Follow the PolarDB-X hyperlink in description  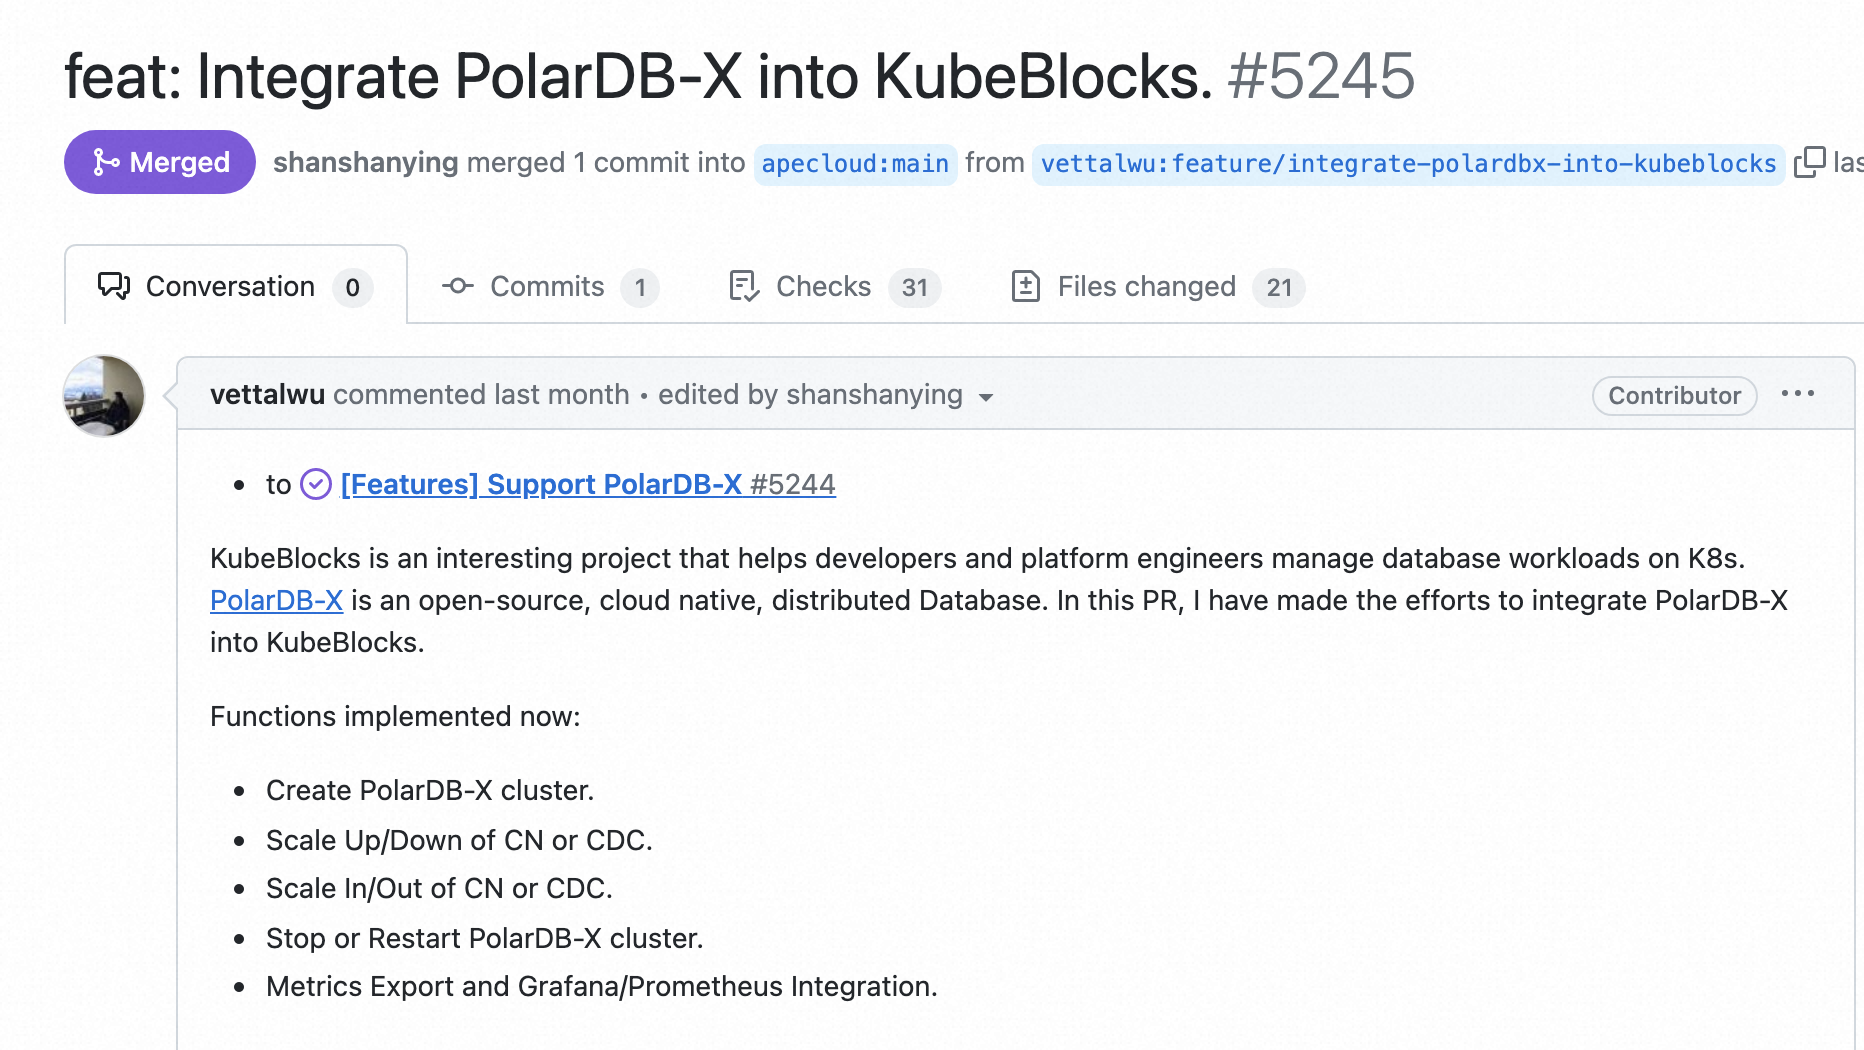[276, 601]
